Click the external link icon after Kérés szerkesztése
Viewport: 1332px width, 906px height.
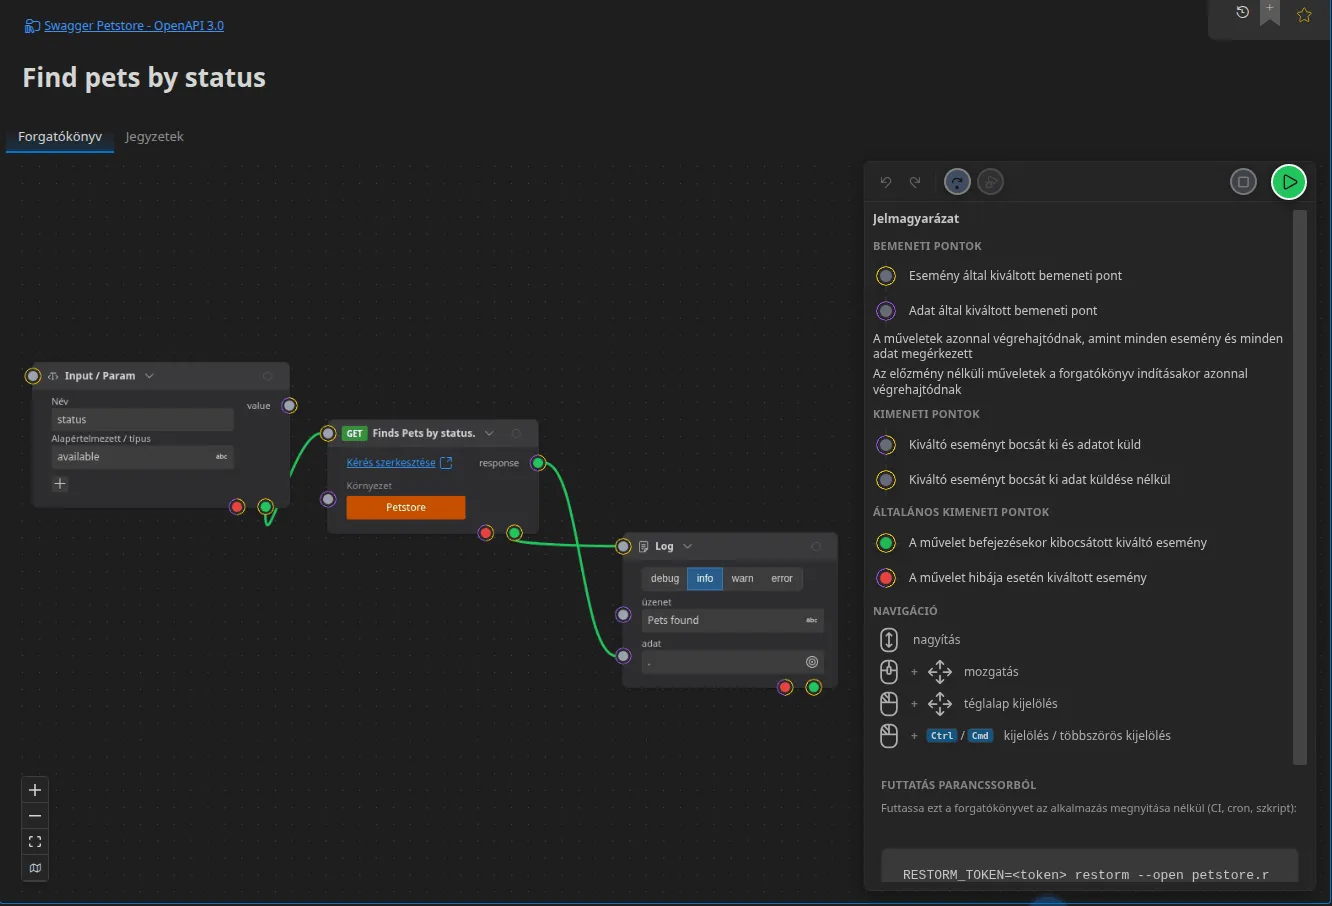(446, 463)
